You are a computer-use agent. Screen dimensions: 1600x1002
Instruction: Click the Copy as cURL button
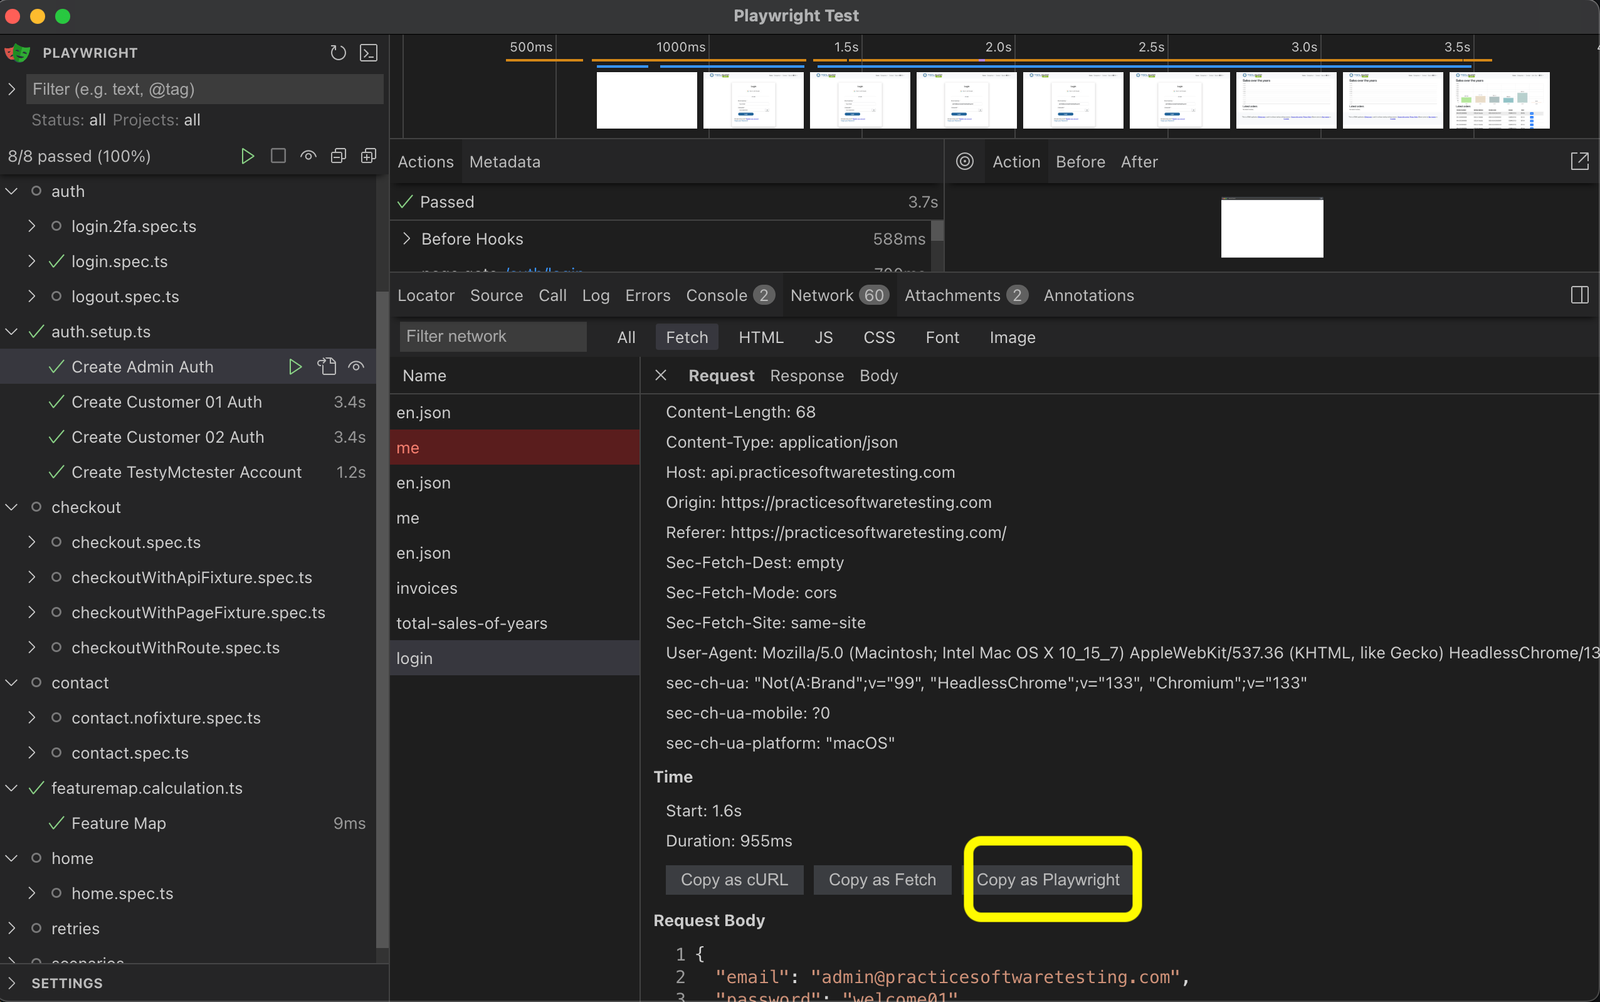[734, 880]
